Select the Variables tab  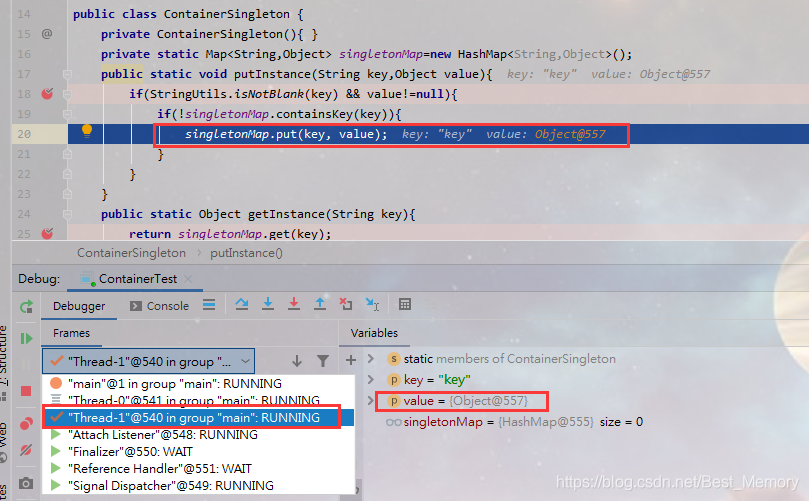click(x=374, y=333)
